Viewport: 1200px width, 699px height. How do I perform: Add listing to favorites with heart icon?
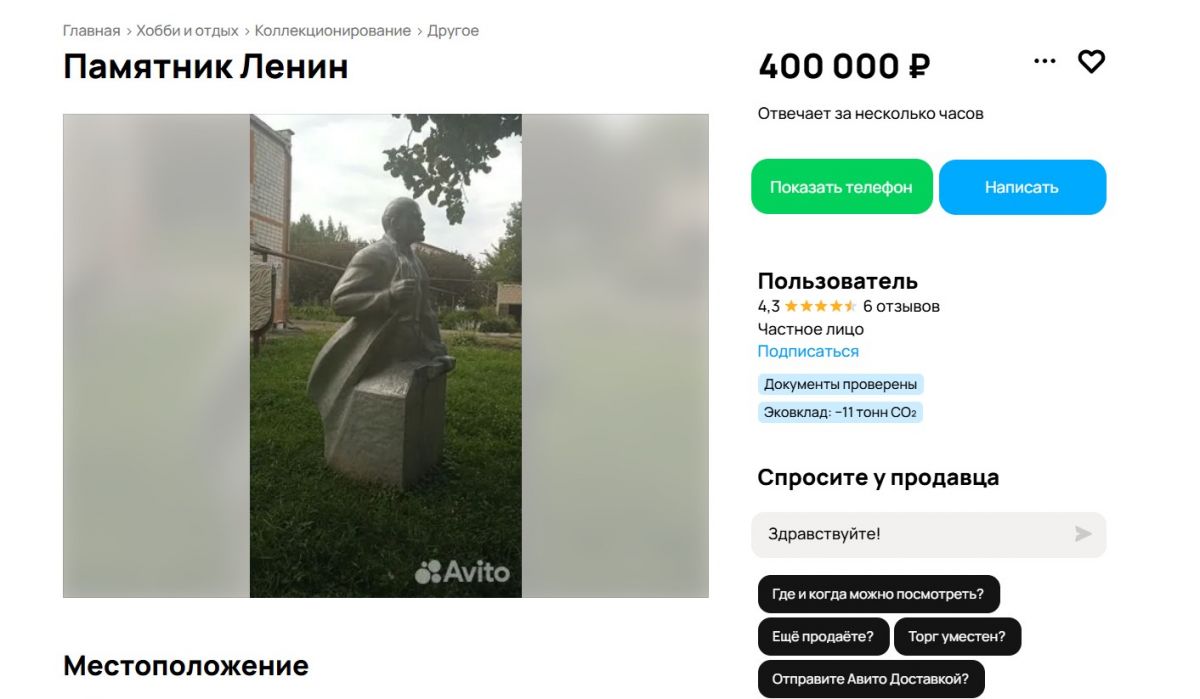[1091, 62]
